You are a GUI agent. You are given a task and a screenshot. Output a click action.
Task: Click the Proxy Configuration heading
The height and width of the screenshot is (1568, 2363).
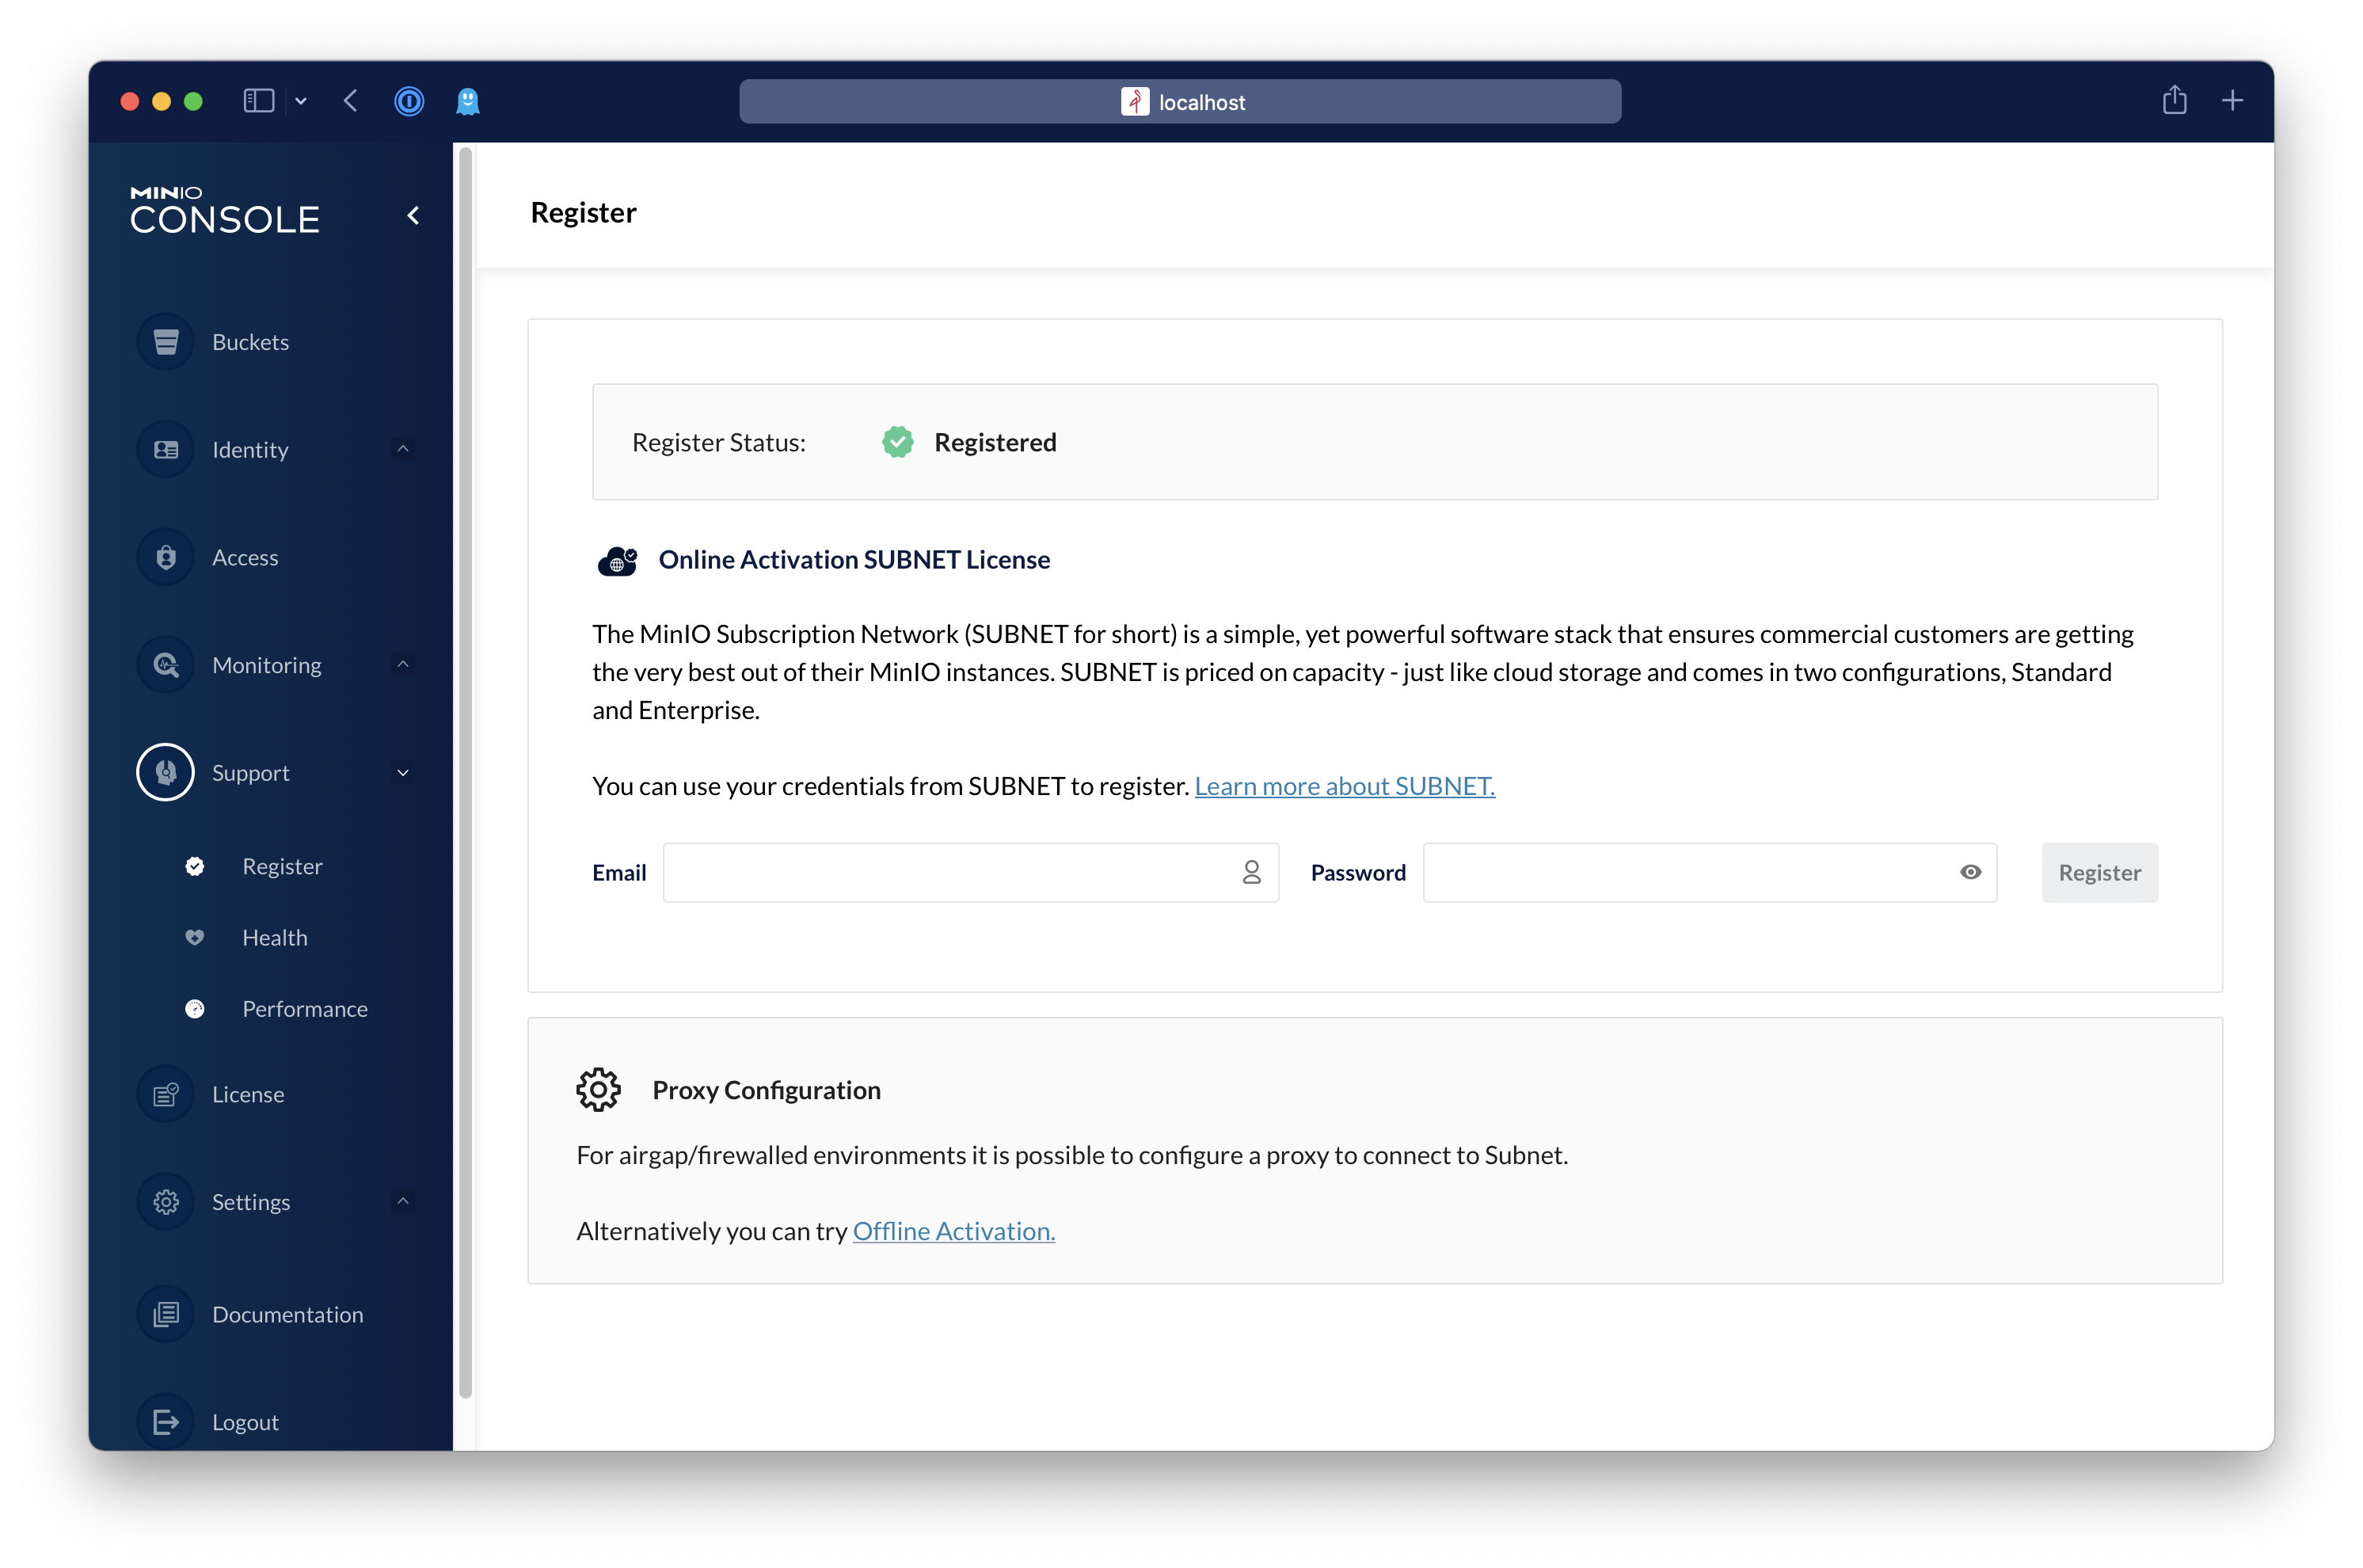pos(767,1090)
